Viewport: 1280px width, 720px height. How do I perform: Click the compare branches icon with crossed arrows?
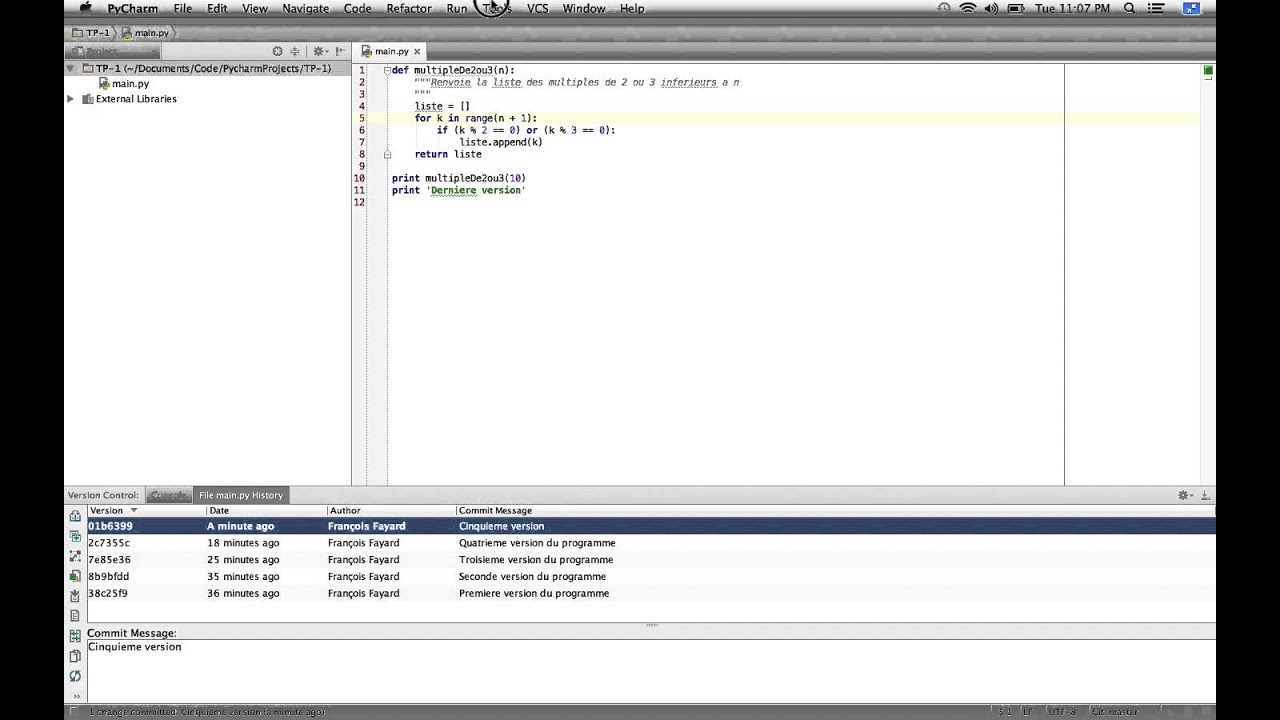click(75, 556)
